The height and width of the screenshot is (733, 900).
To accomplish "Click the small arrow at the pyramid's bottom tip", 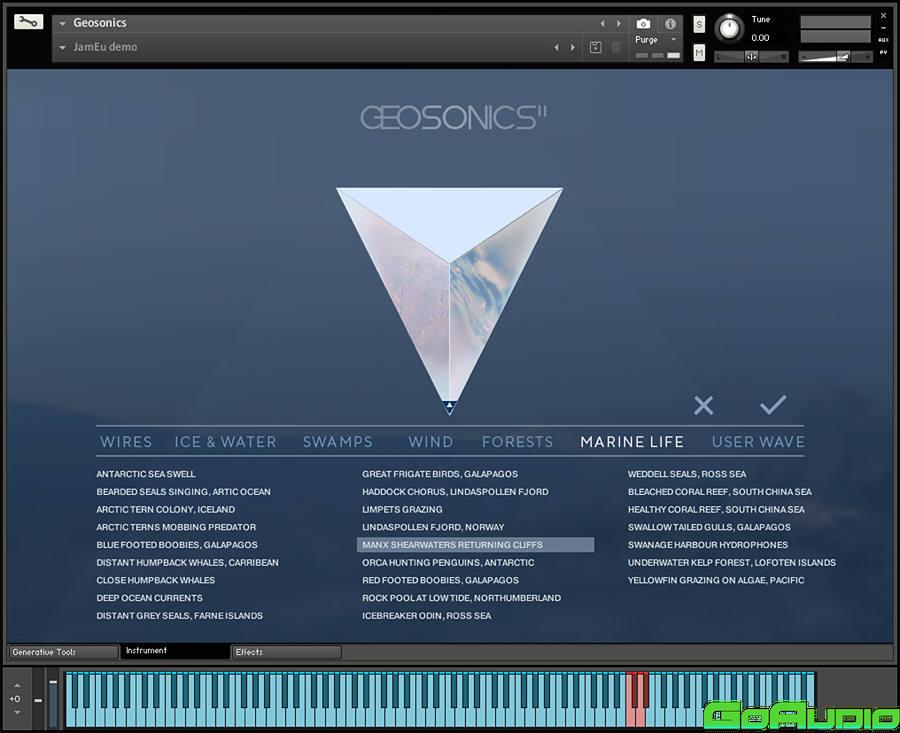I will tap(449, 406).
